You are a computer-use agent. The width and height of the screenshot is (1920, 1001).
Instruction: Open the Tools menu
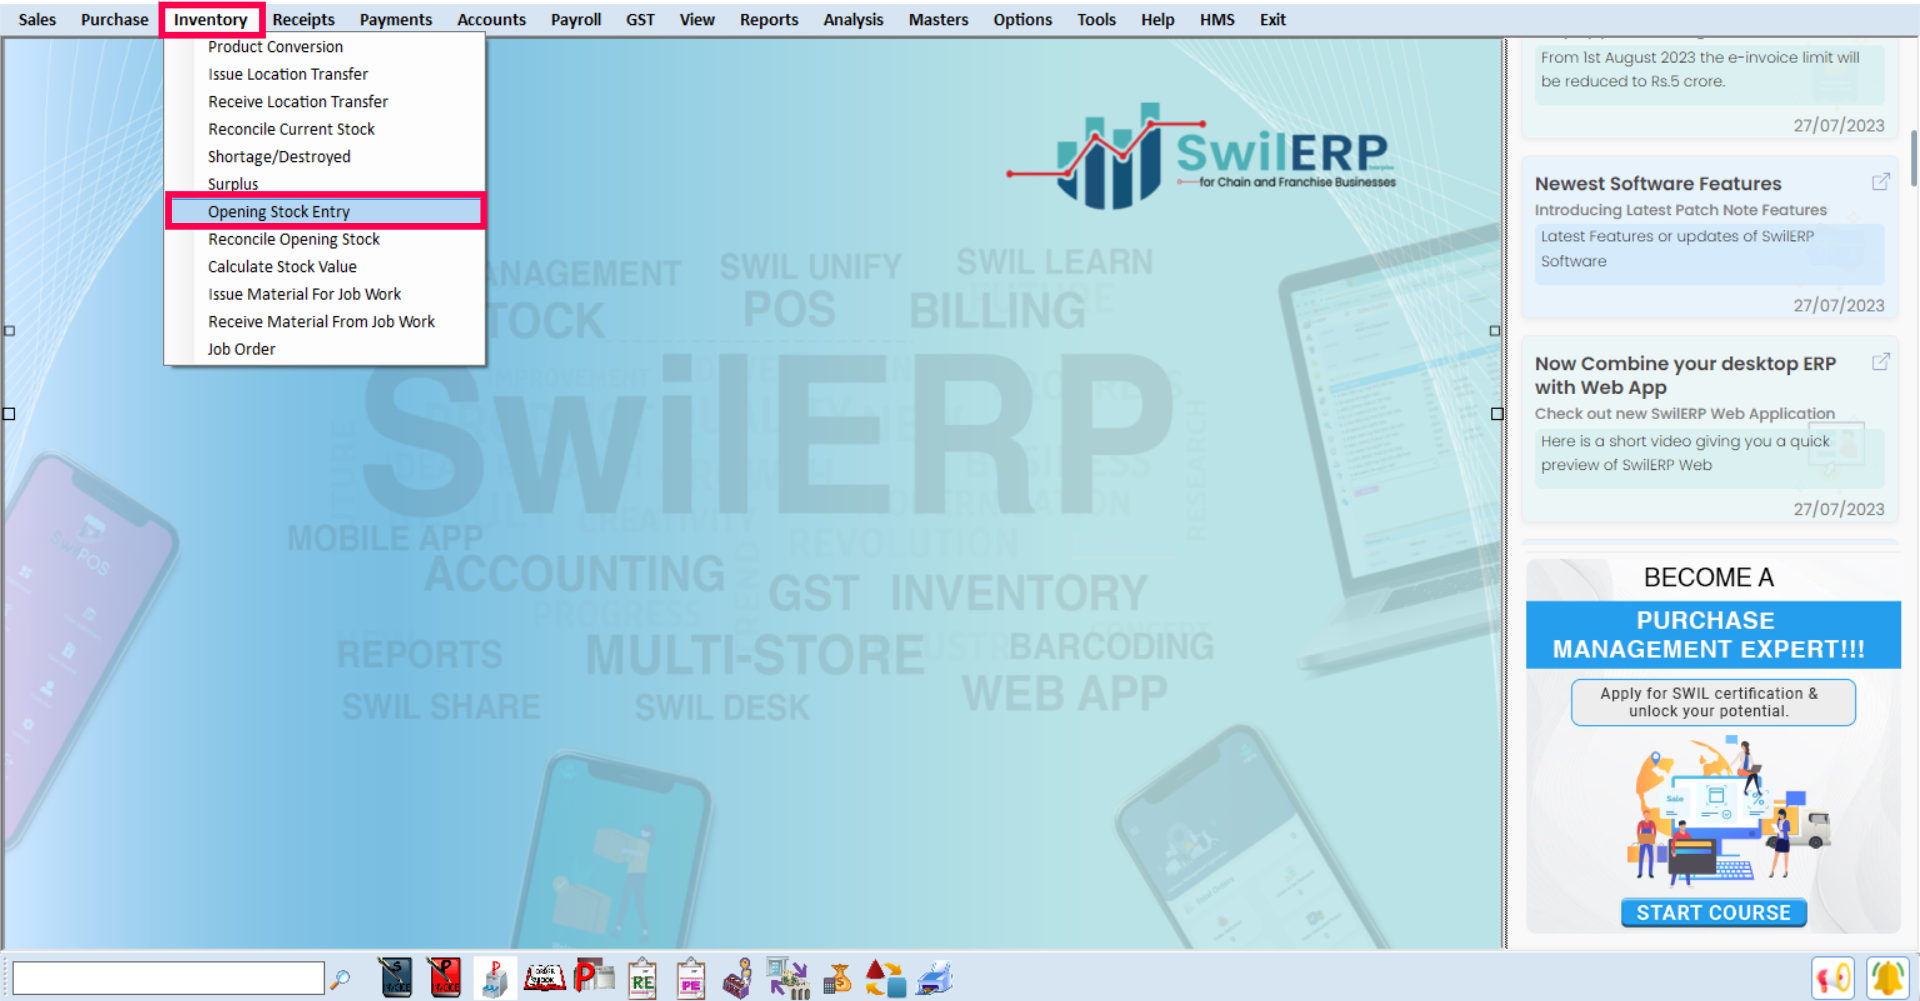point(1096,19)
